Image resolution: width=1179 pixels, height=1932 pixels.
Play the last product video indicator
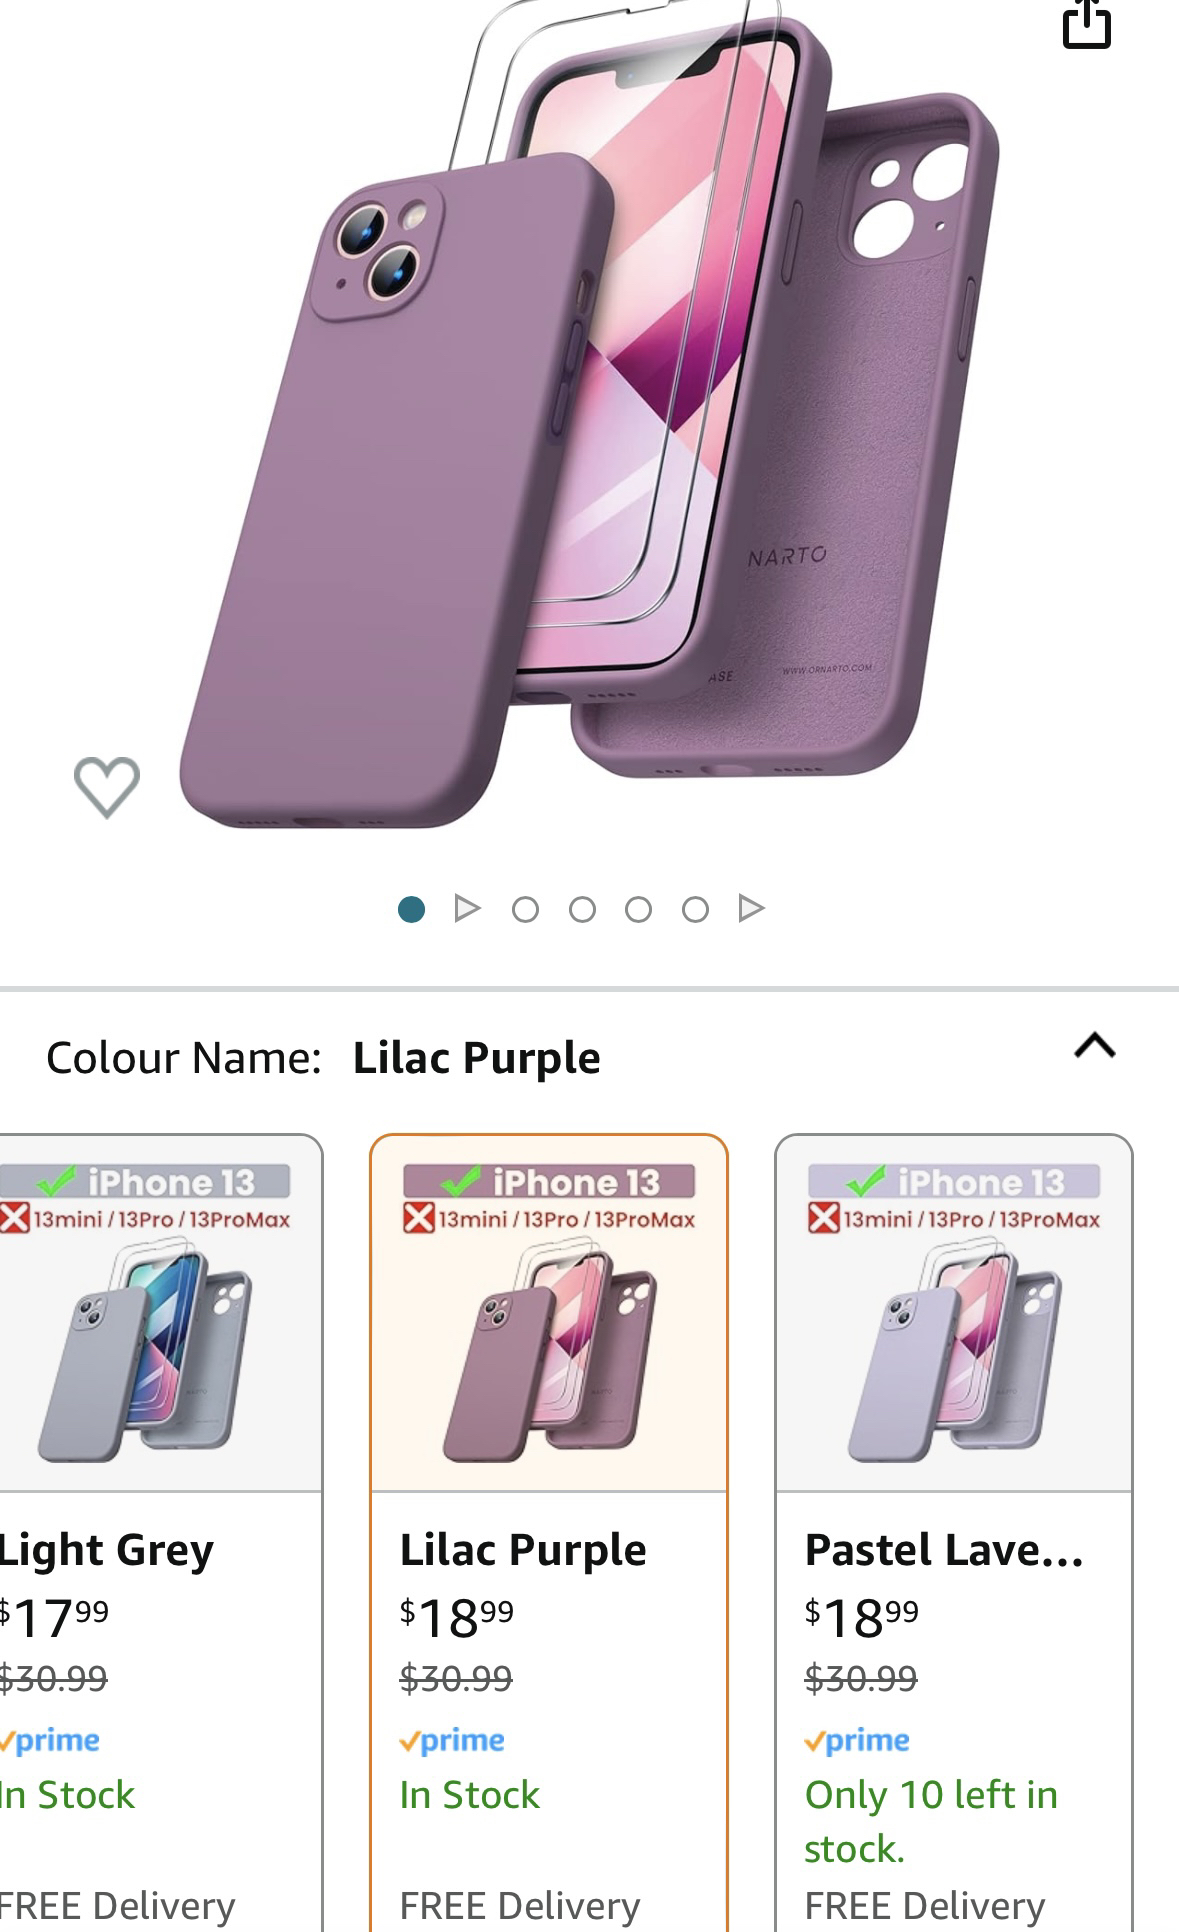[751, 908]
